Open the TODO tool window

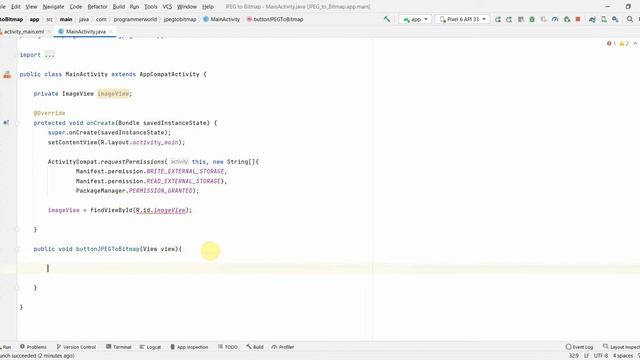coord(227,347)
